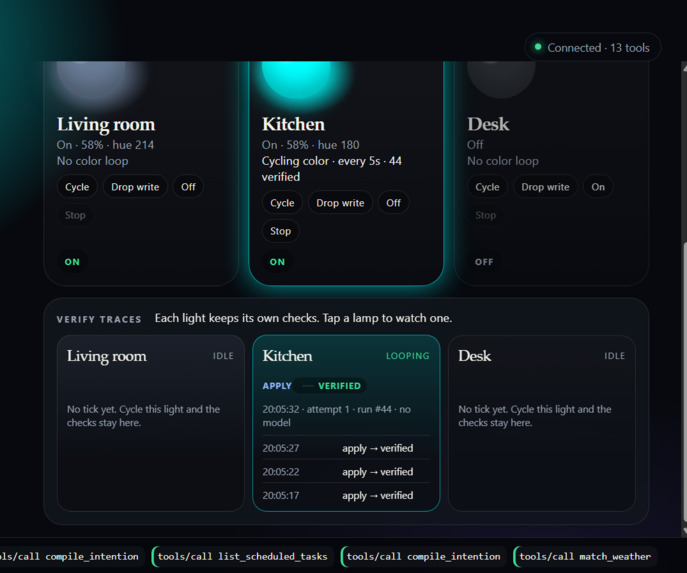Click Desk No color loop text
Screen dimensions: 687x573
click(503, 161)
